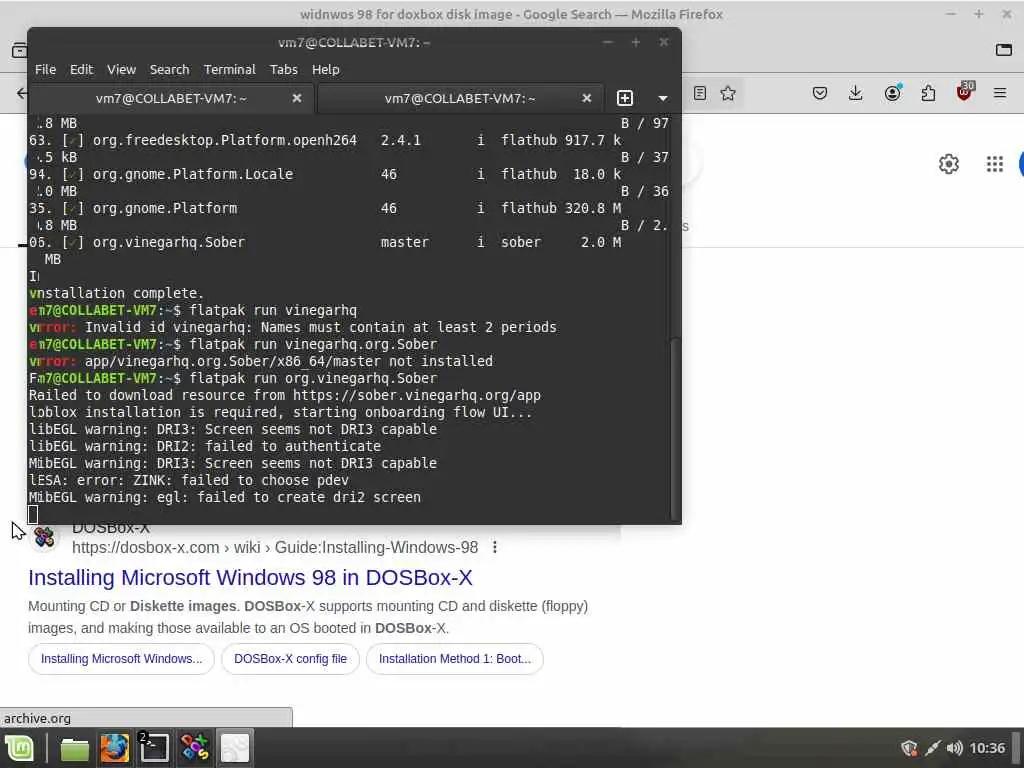The width and height of the screenshot is (1024, 768).
Task: Click the blank app taskbar button
Action: 234,748
